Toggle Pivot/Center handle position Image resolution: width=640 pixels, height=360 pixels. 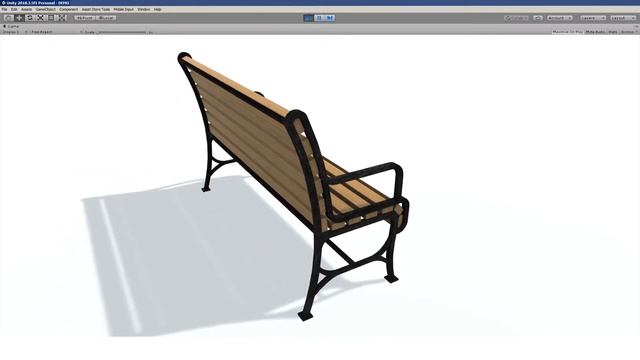pyautogui.click(x=85, y=18)
